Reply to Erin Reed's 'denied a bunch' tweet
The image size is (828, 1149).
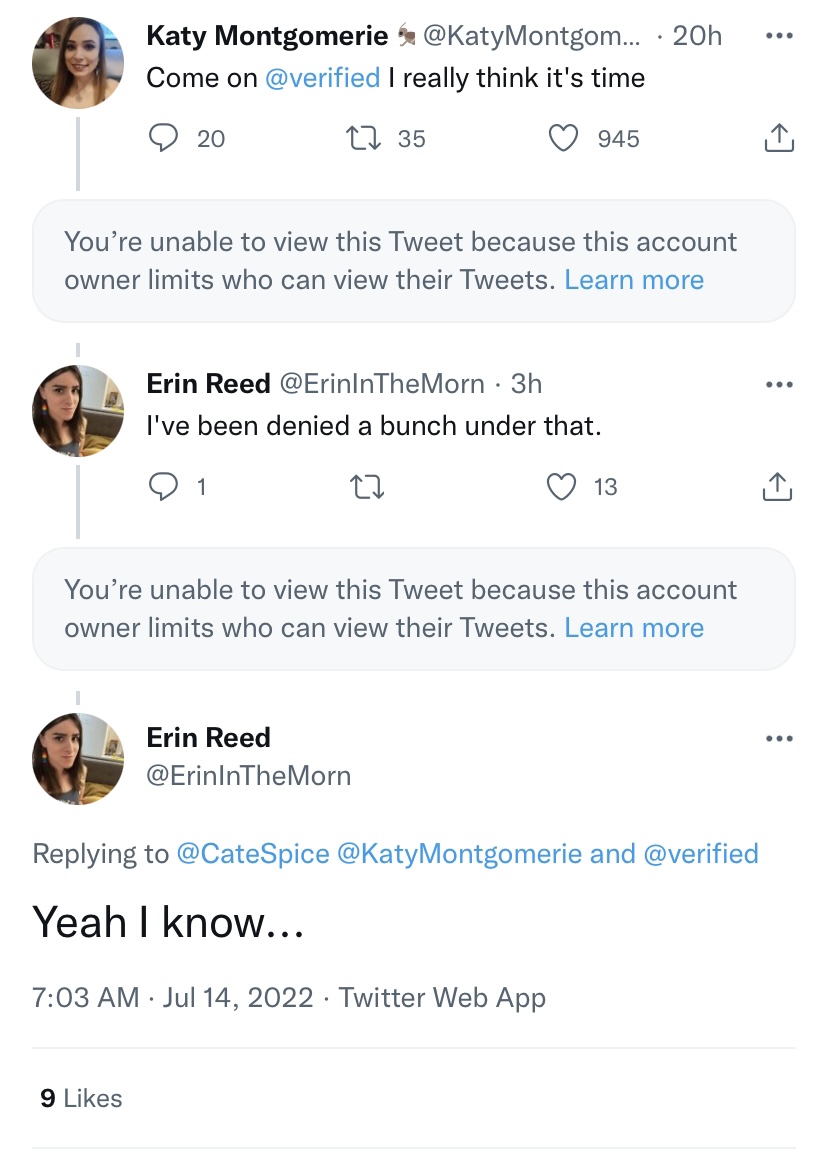[x=162, y=486]
